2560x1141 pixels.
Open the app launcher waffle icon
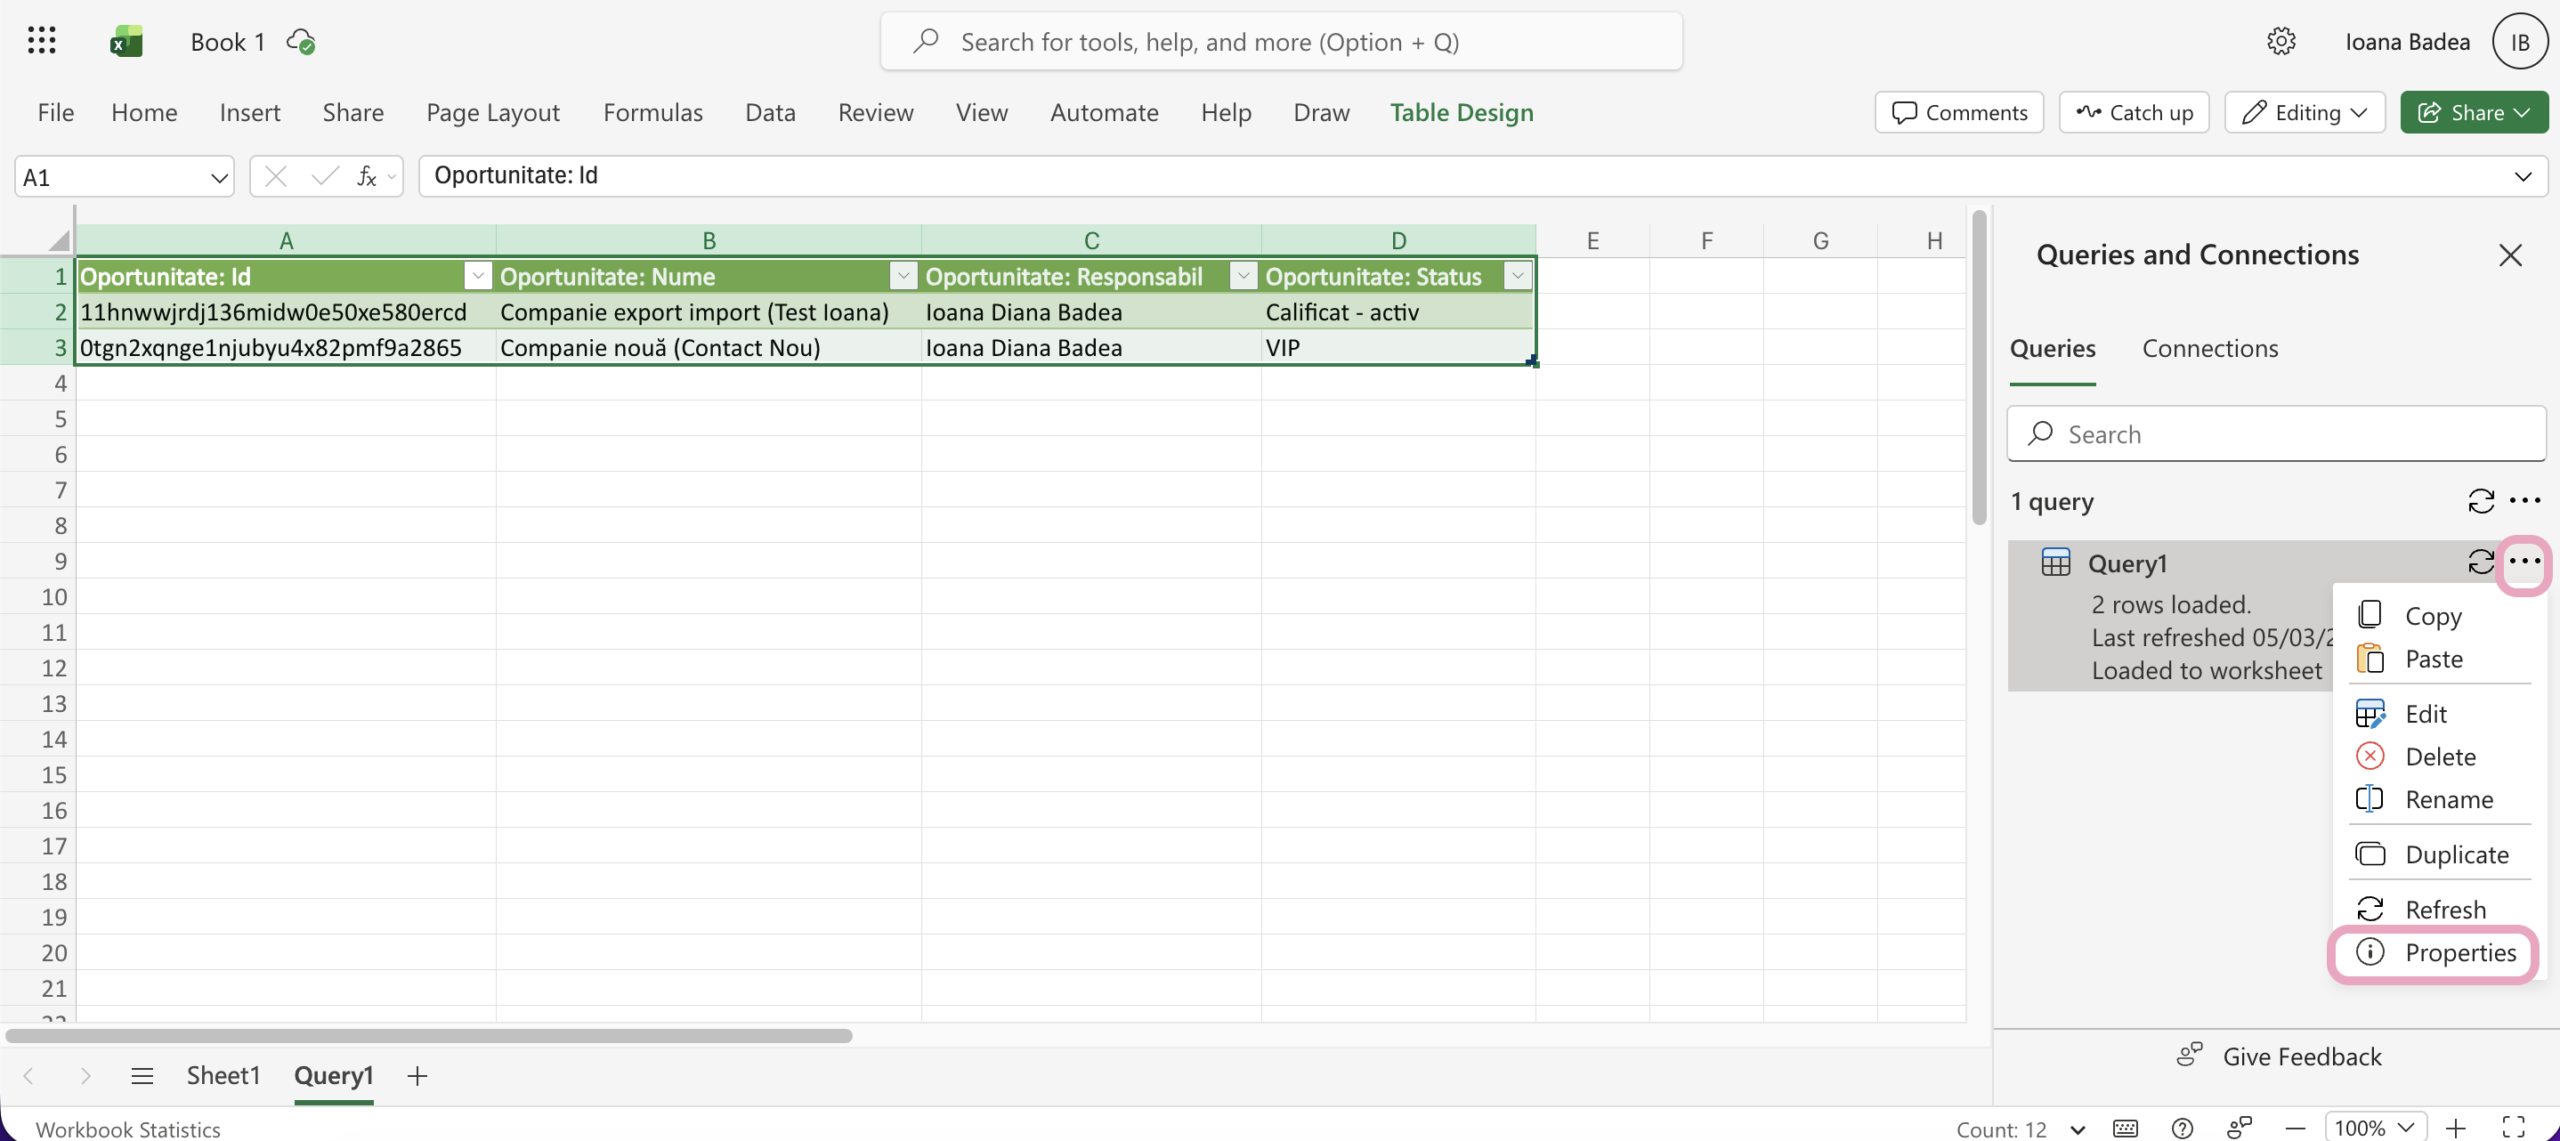[41, 41]
